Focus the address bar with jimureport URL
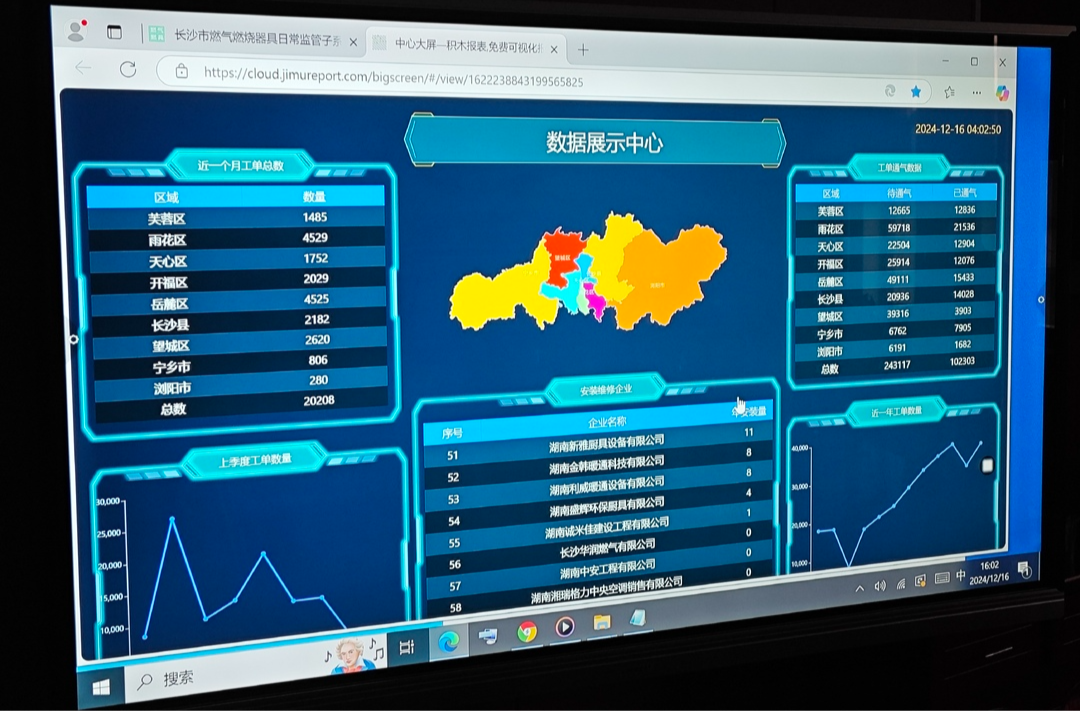Viewport: 1080px width, 711px height. [393, 76]
